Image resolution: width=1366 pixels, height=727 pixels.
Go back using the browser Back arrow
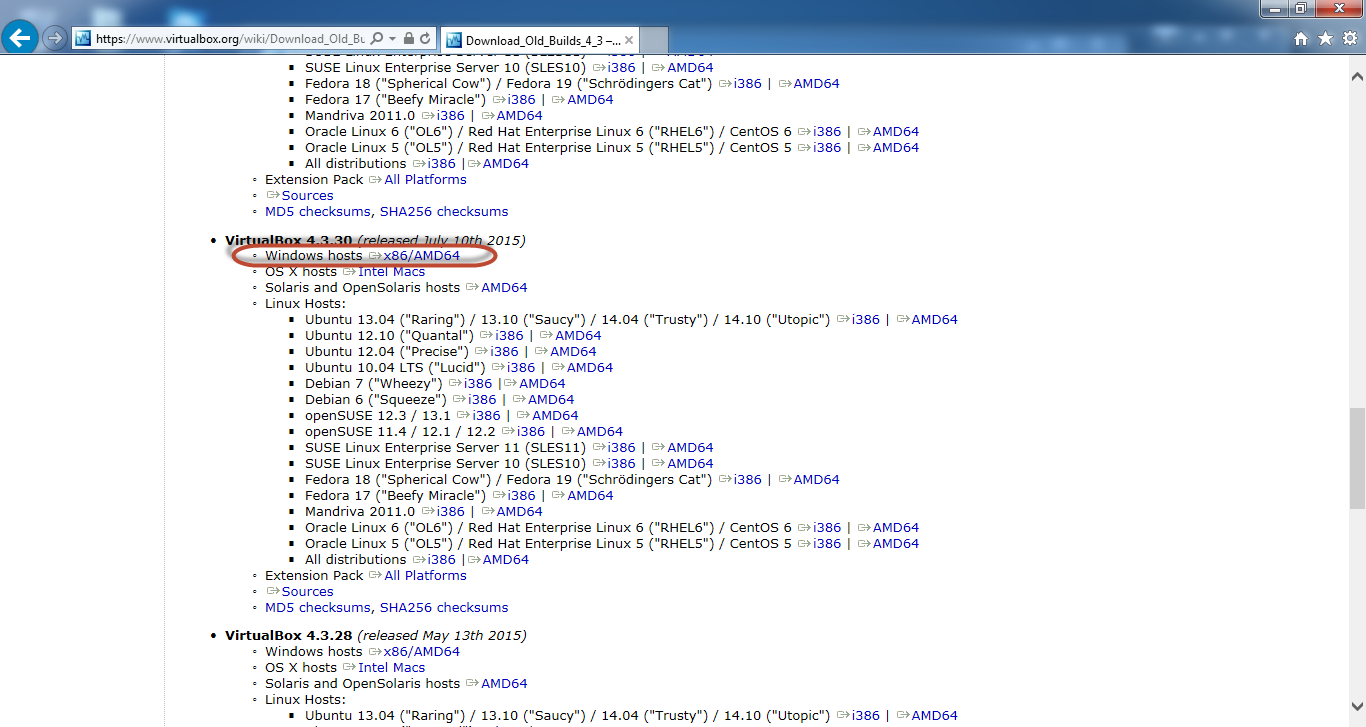tap(21, 38)
